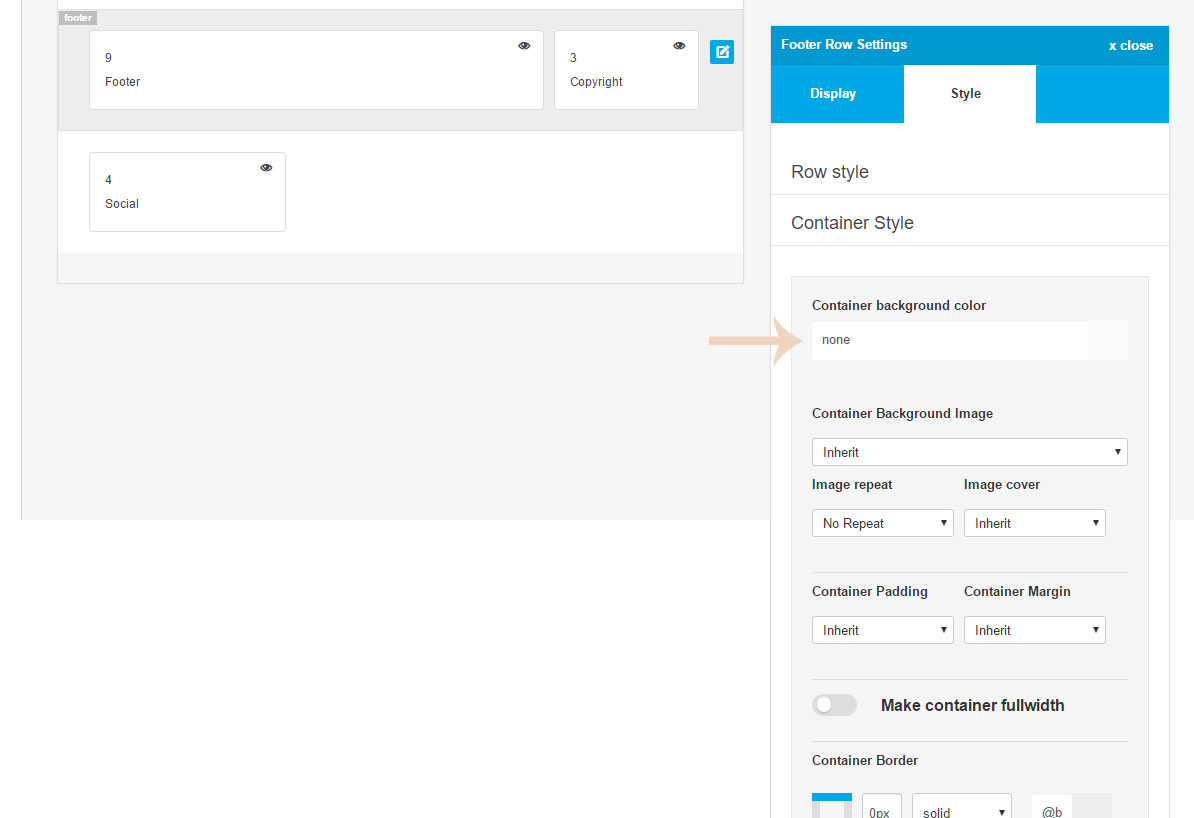Screen dimensions: 1194x818
Task: Click the Footer Row Settings title
Action: click(x=844, y=44)
